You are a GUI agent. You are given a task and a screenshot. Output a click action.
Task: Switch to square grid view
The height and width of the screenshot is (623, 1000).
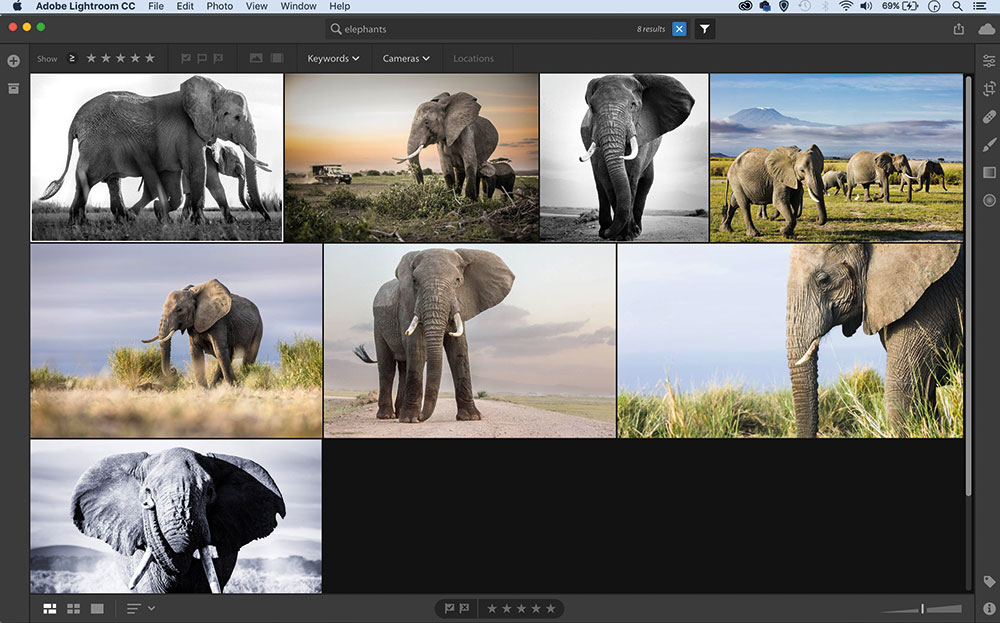[x=73, y=608]
